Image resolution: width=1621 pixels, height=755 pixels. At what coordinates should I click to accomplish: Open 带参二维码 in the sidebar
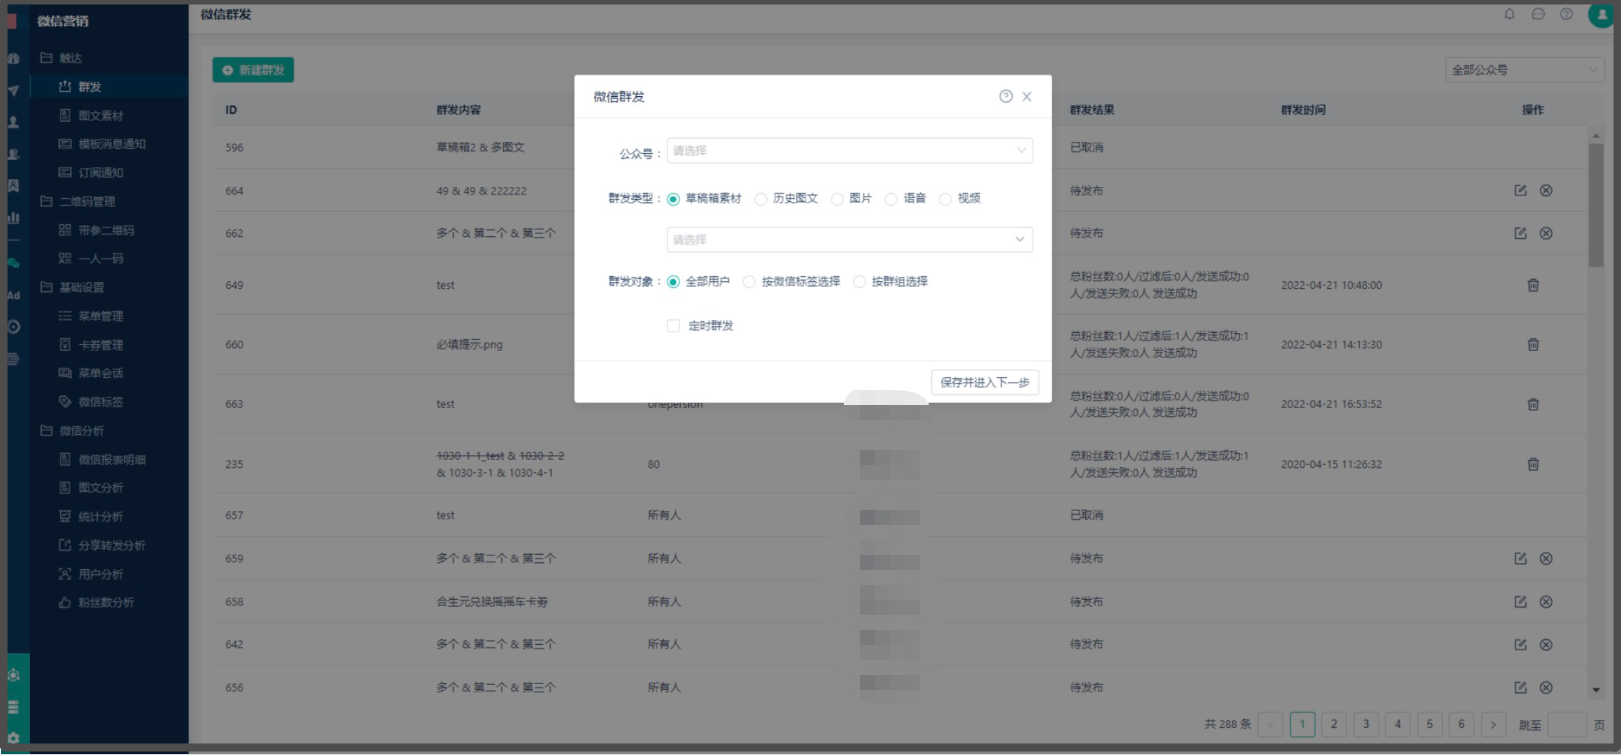[x=108, y=230]
